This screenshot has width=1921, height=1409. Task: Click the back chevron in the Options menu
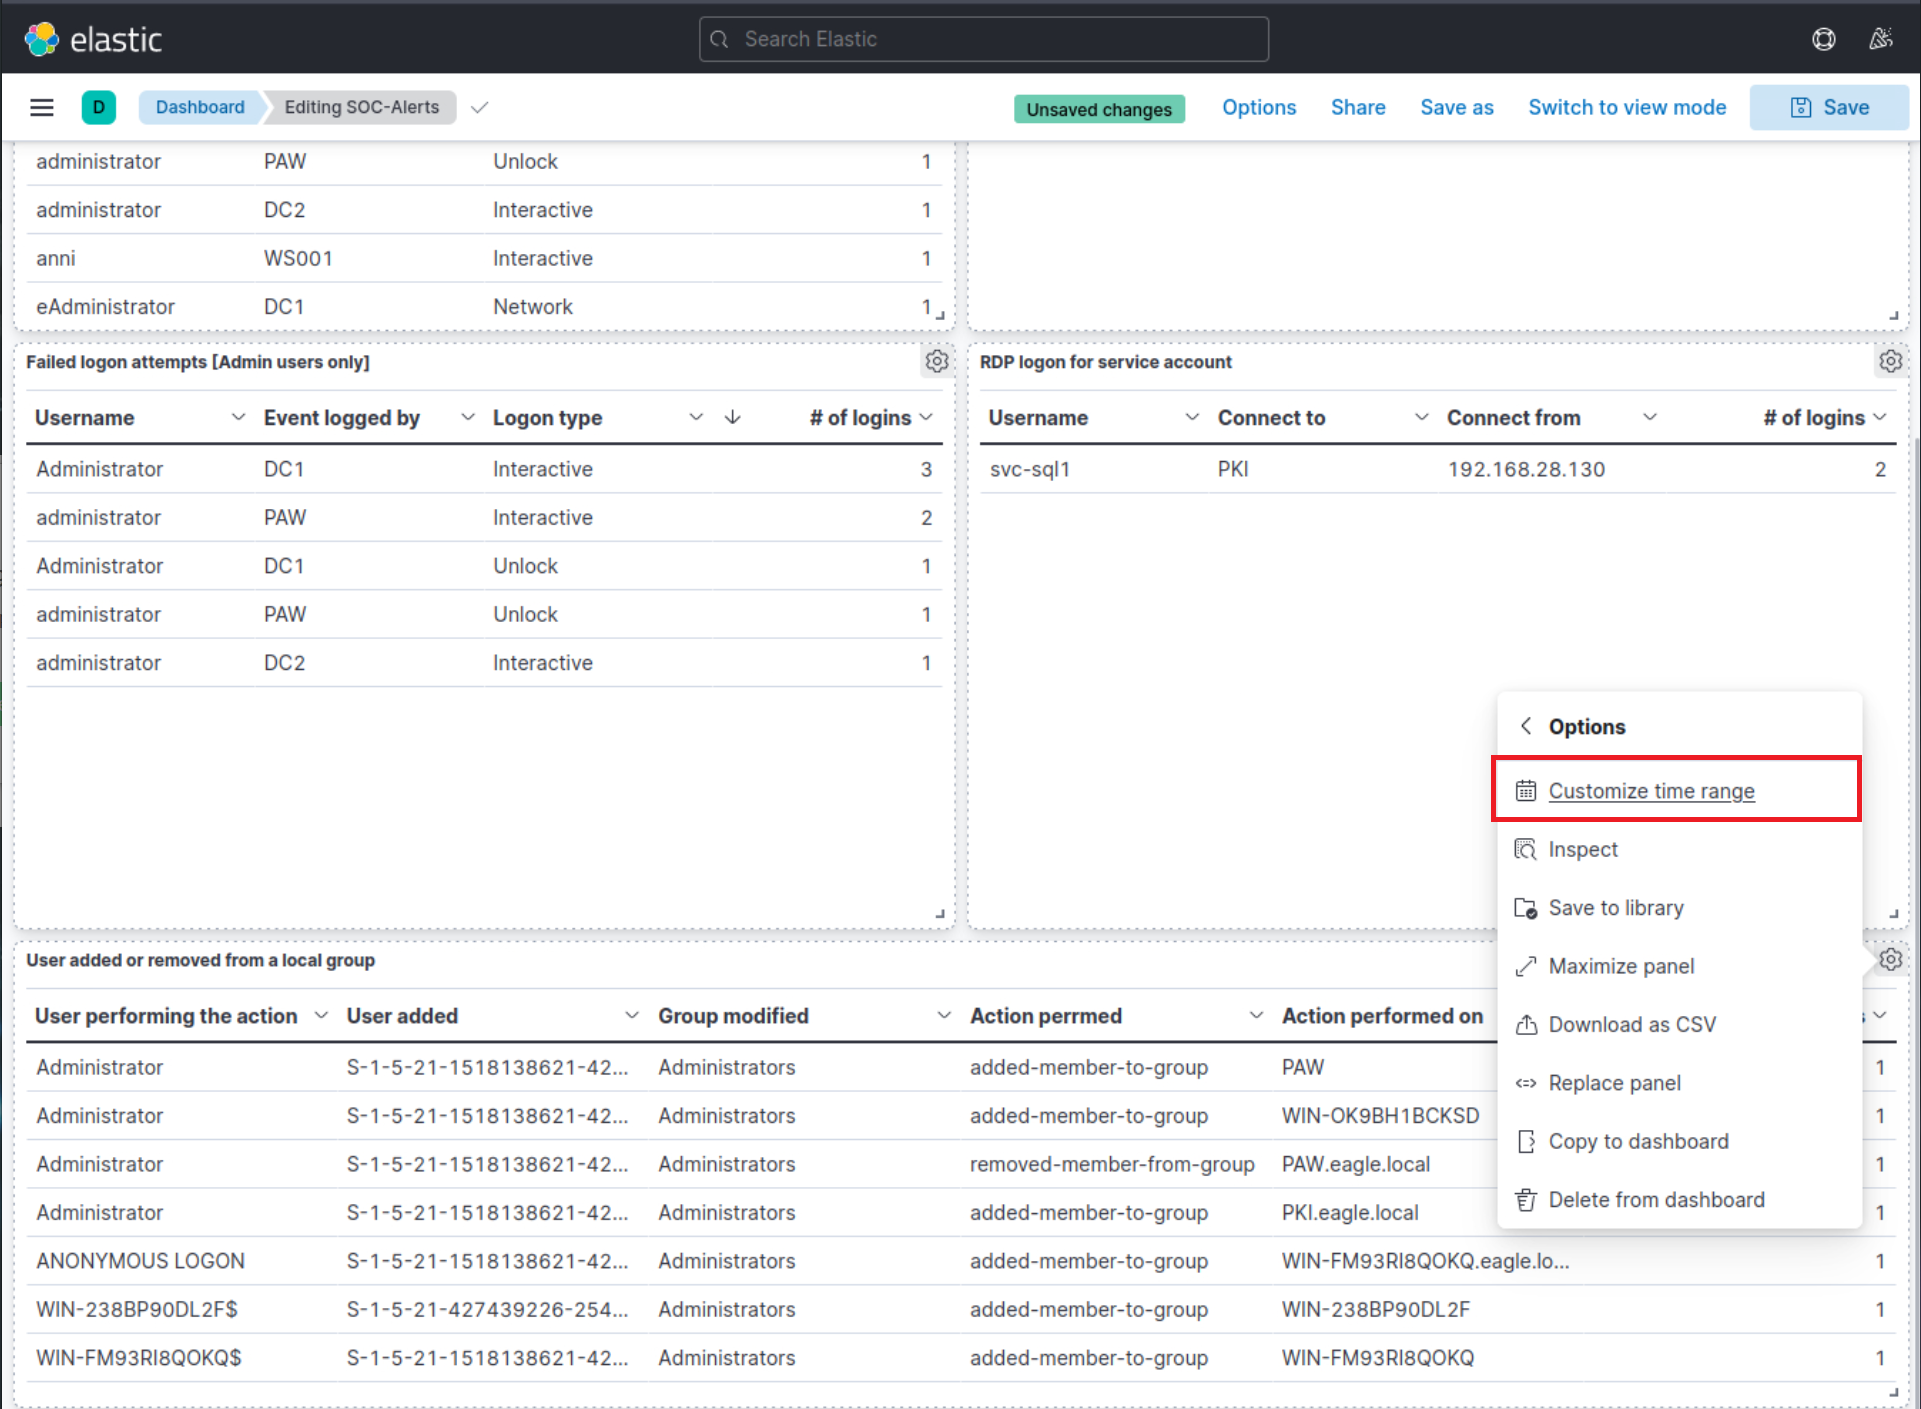pyautogui.click(x=1526, y=726)
